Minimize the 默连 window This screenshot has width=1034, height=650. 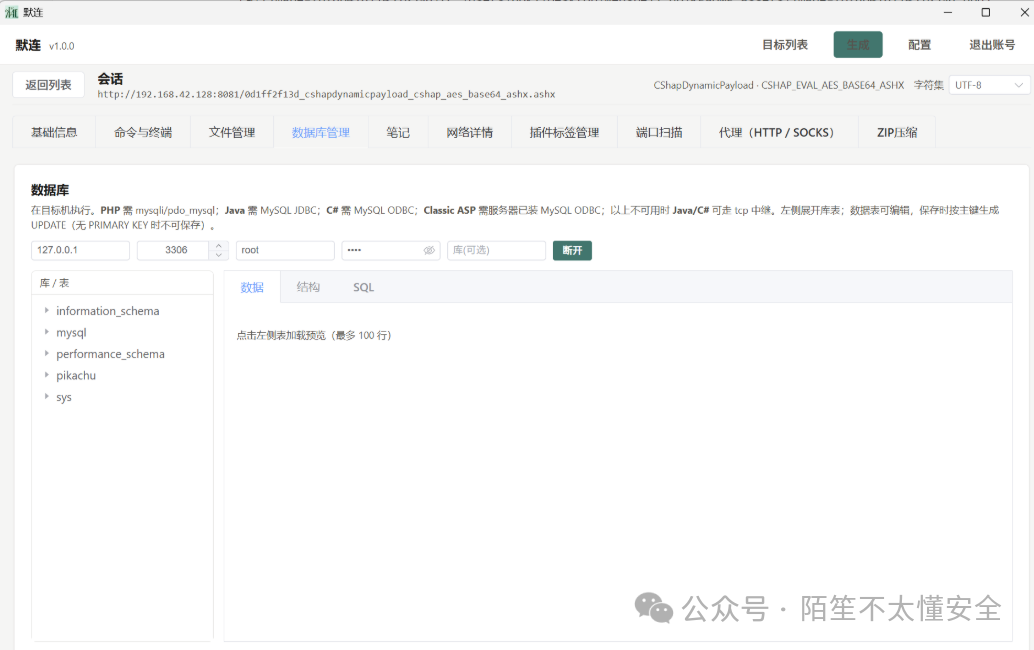pos(948,13)
